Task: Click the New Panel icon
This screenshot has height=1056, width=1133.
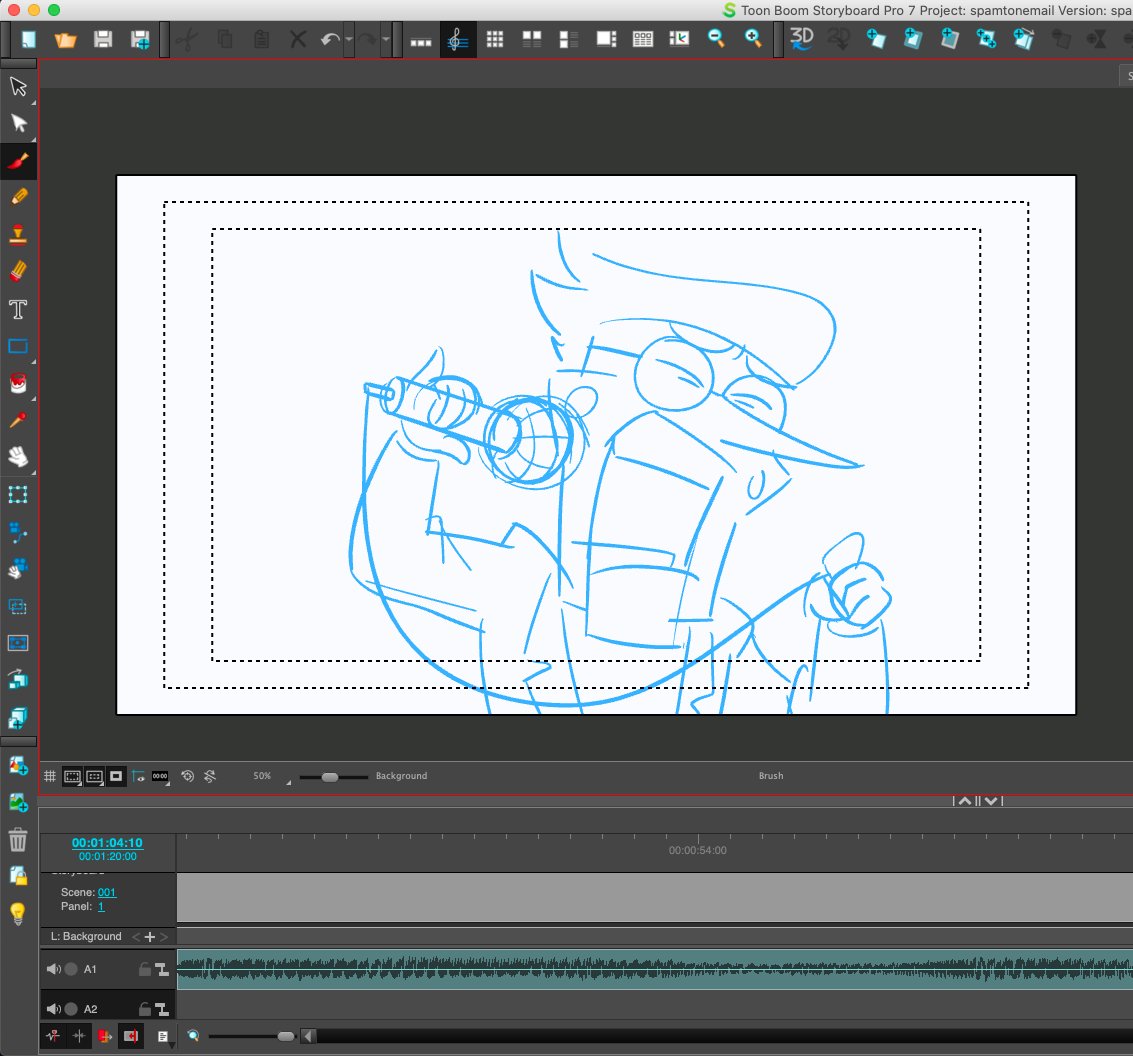Action: [876, 39]
